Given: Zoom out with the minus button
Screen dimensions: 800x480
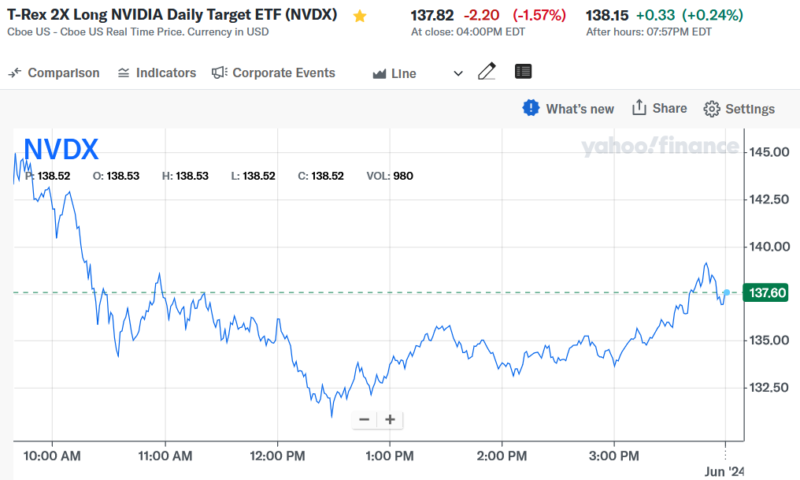Looking at the screenshot, I should 364,420.
